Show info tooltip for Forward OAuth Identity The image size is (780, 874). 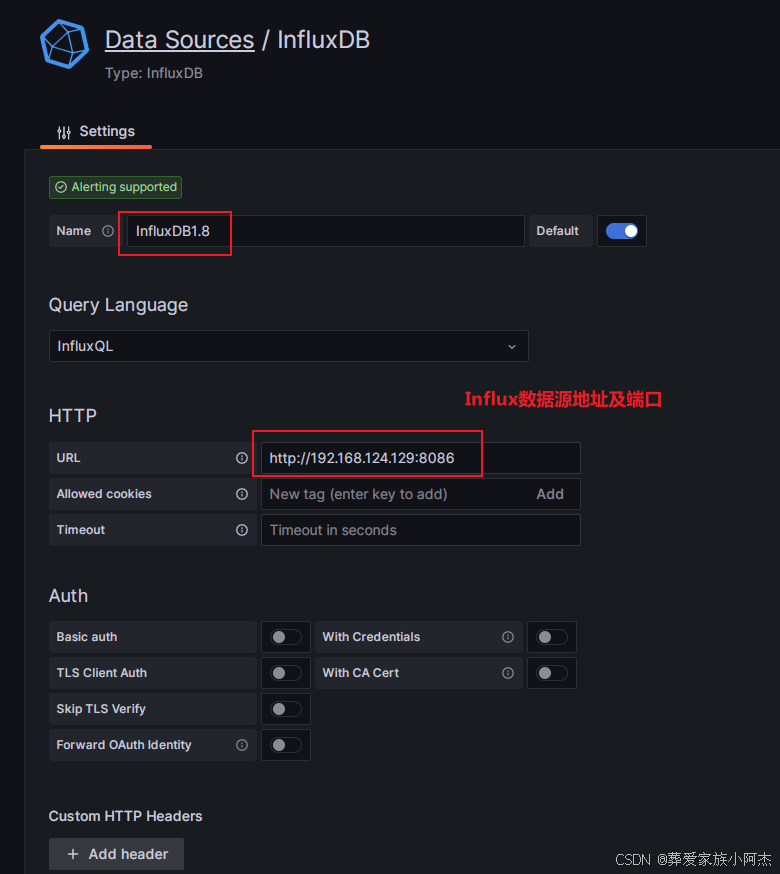[x=241, y=745]
